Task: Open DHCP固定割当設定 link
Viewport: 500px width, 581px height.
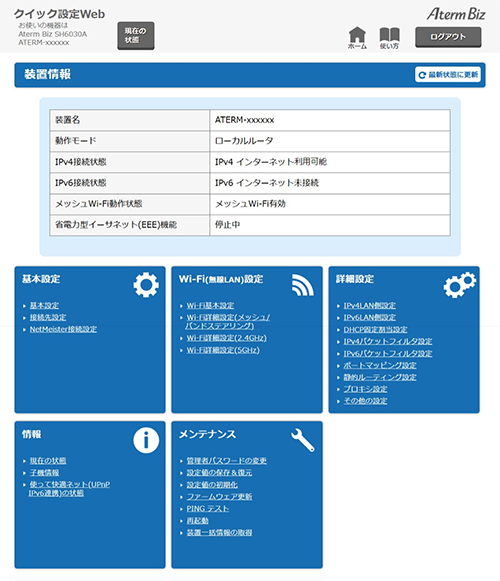Action: point(375,329)
